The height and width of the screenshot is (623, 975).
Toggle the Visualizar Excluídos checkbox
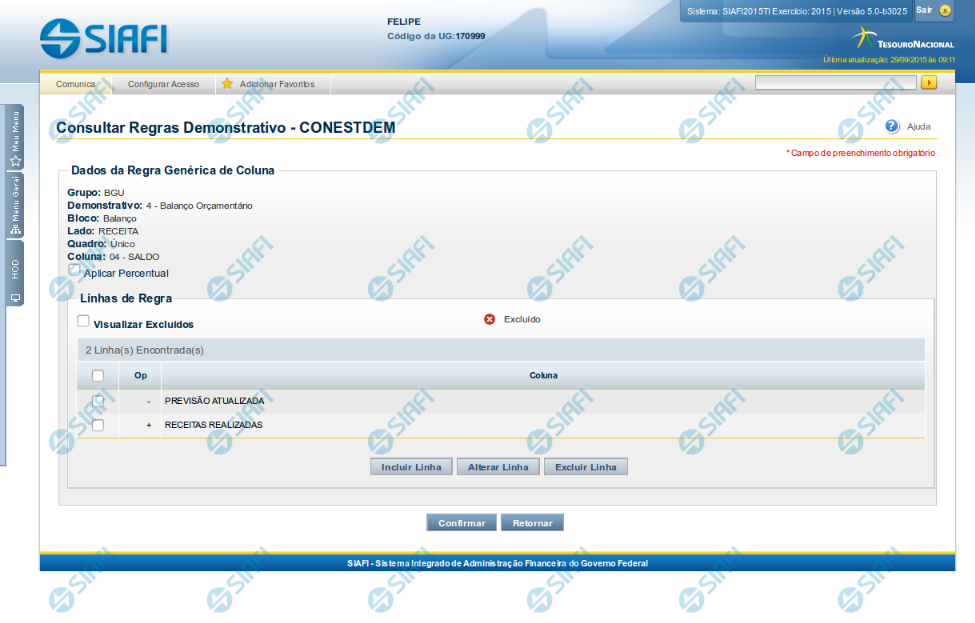point(84,322)
